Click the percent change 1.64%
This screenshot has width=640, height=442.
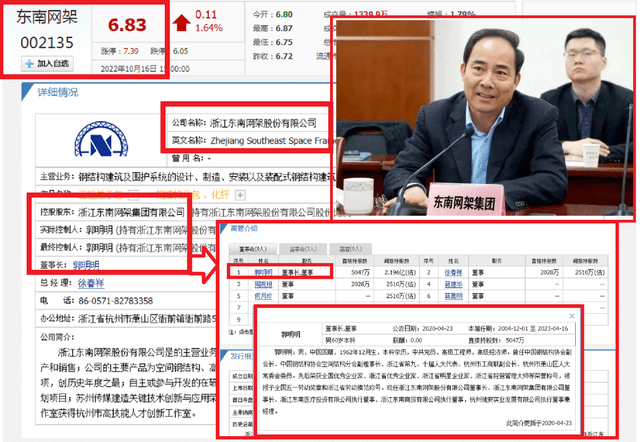[209, 28]
